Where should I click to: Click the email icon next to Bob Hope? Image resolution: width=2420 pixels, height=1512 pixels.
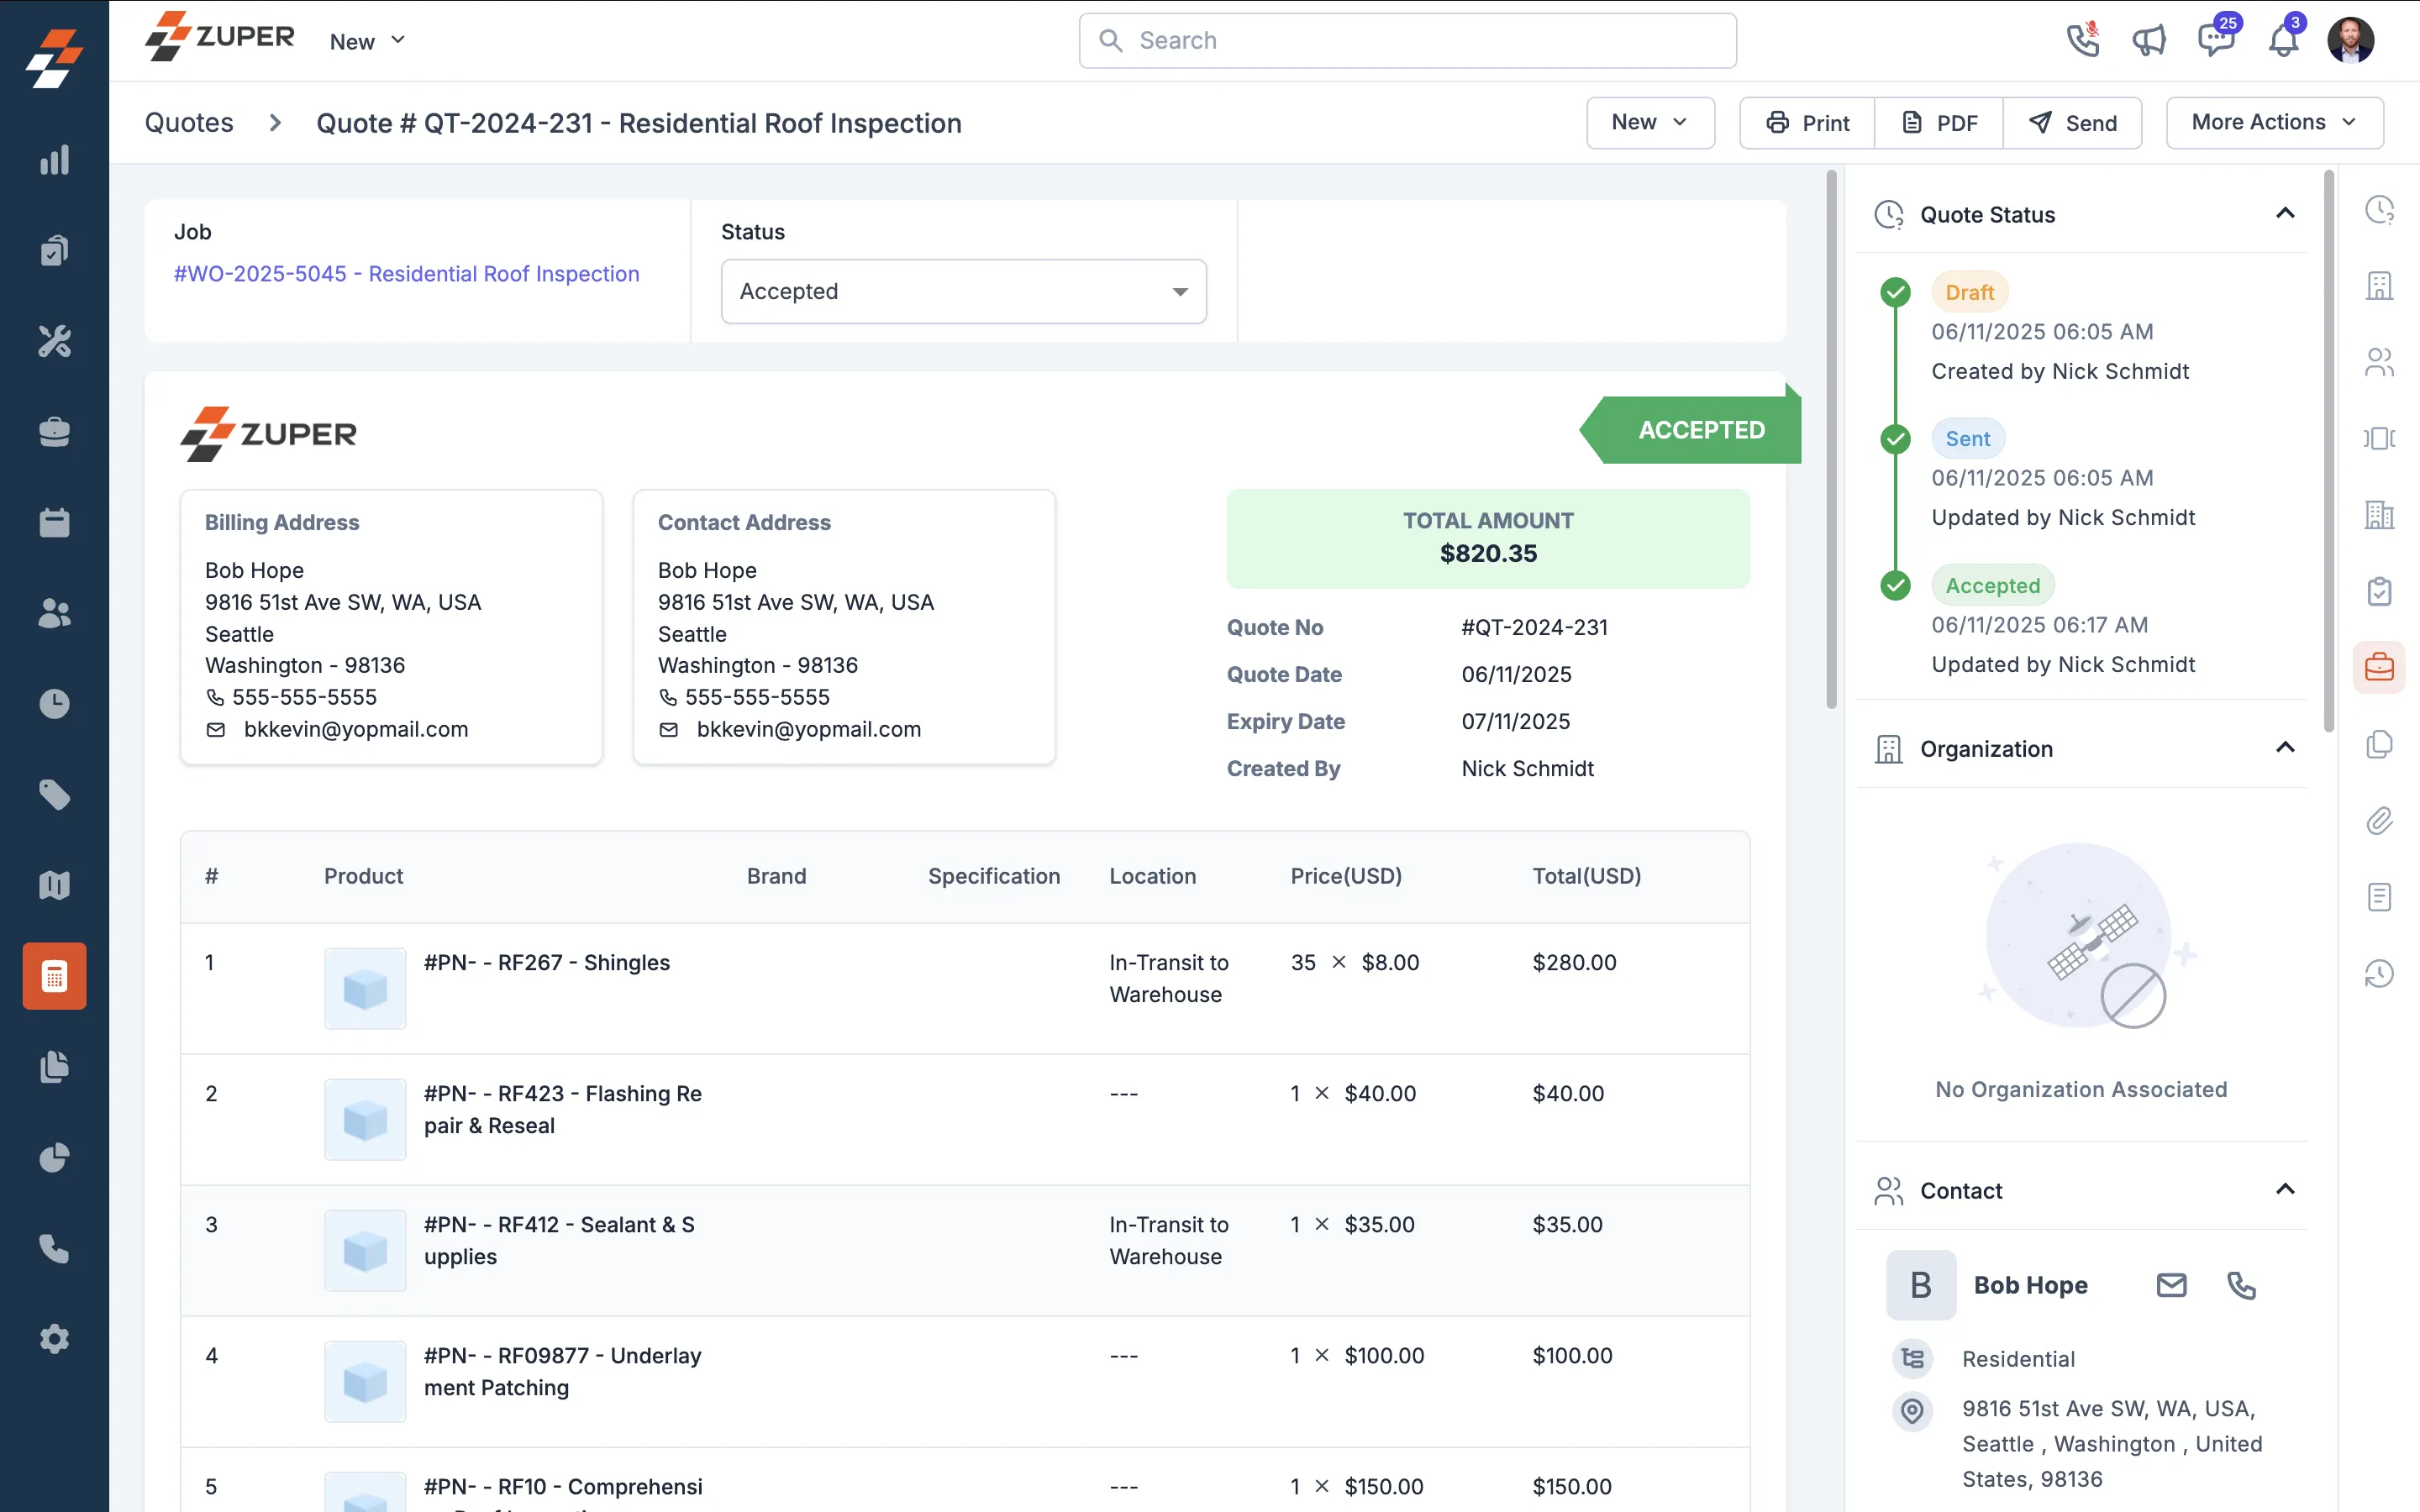(2171, 1285)
